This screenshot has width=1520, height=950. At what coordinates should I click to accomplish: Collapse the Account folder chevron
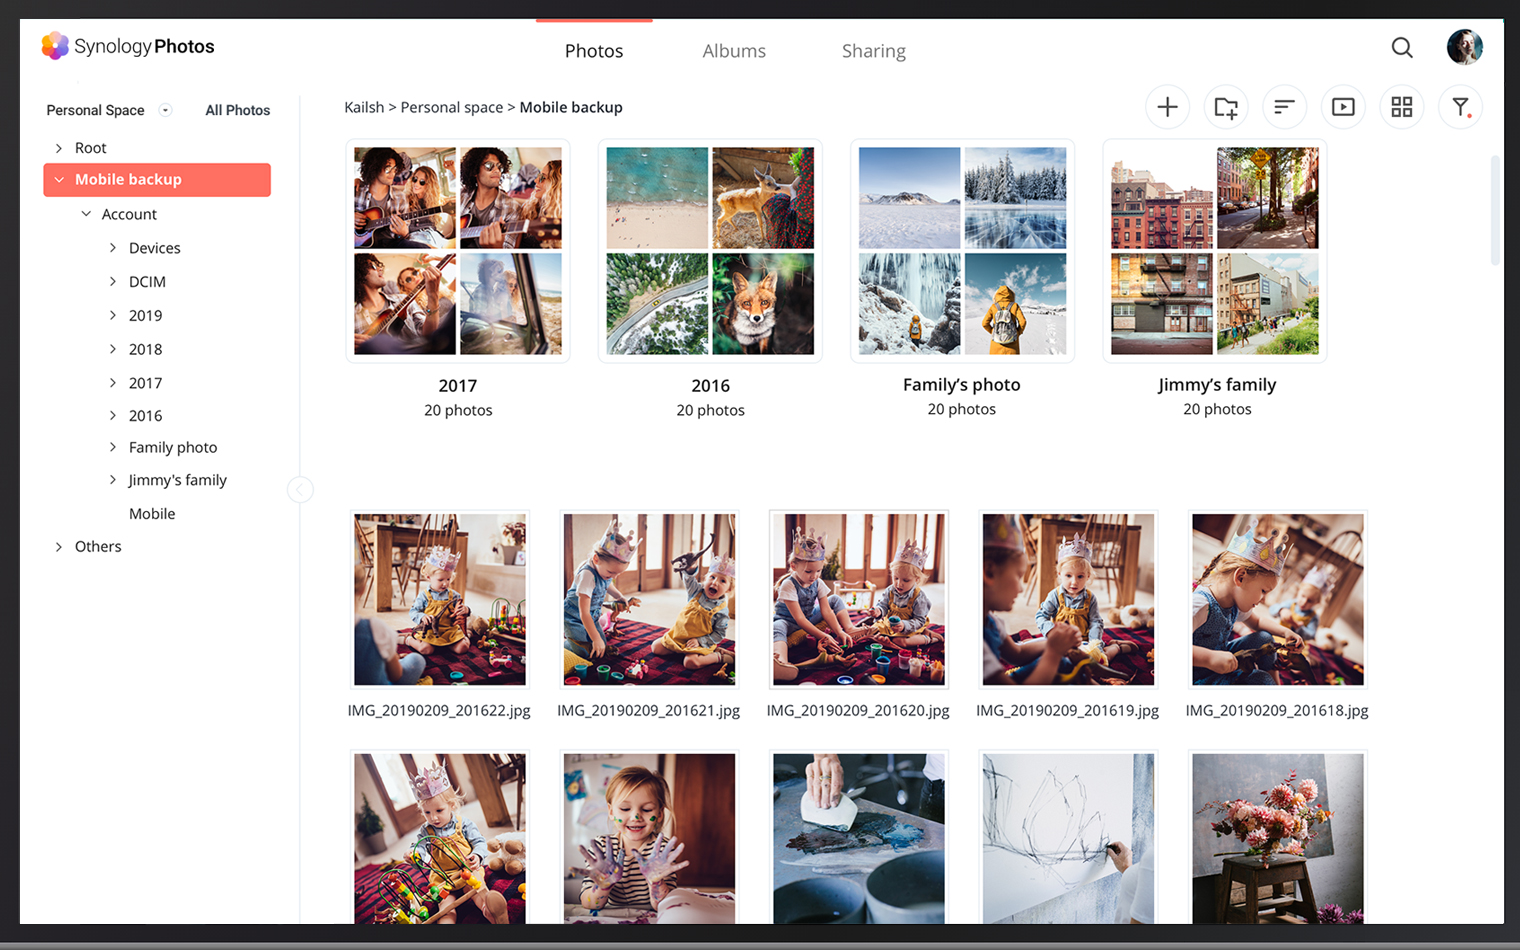coord(86,214)
